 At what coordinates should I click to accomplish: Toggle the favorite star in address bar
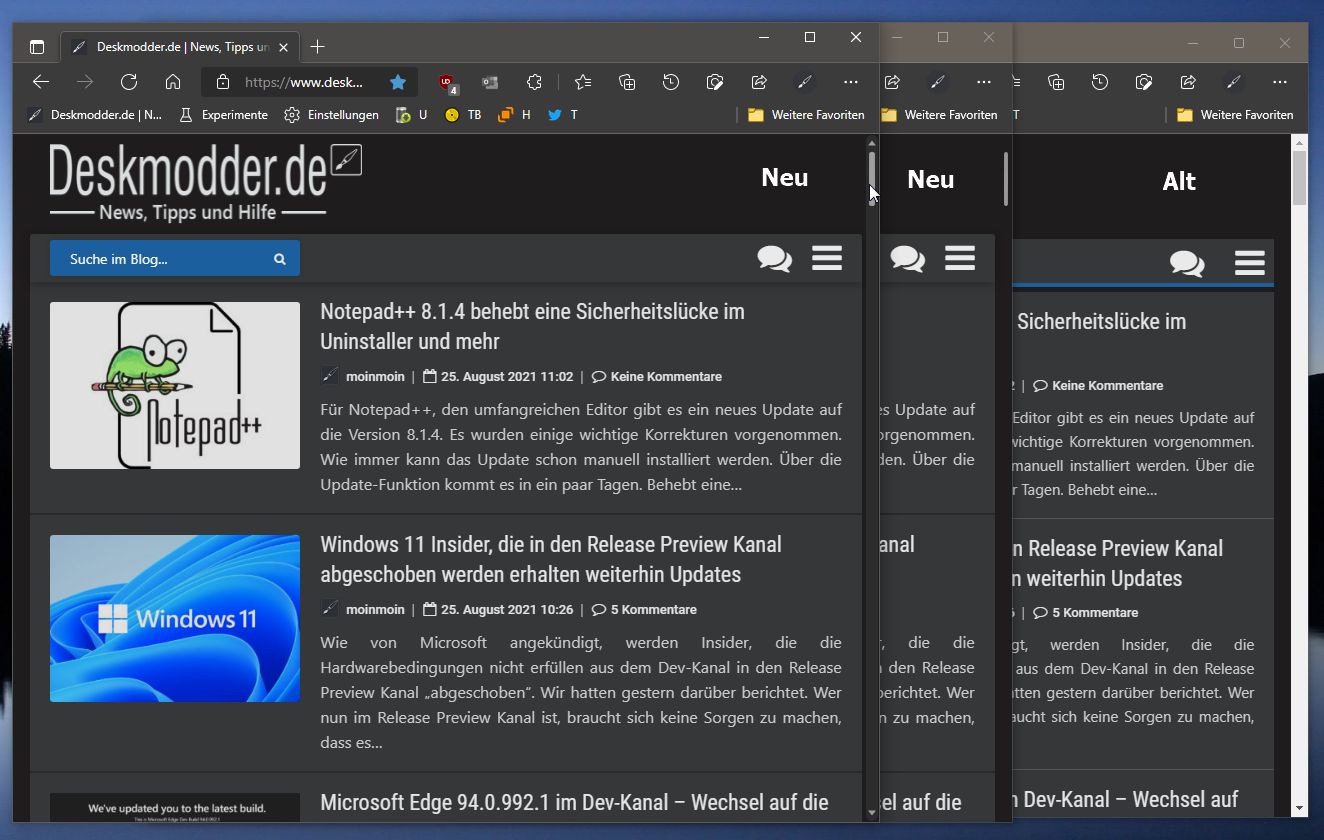tap(397, 82)
